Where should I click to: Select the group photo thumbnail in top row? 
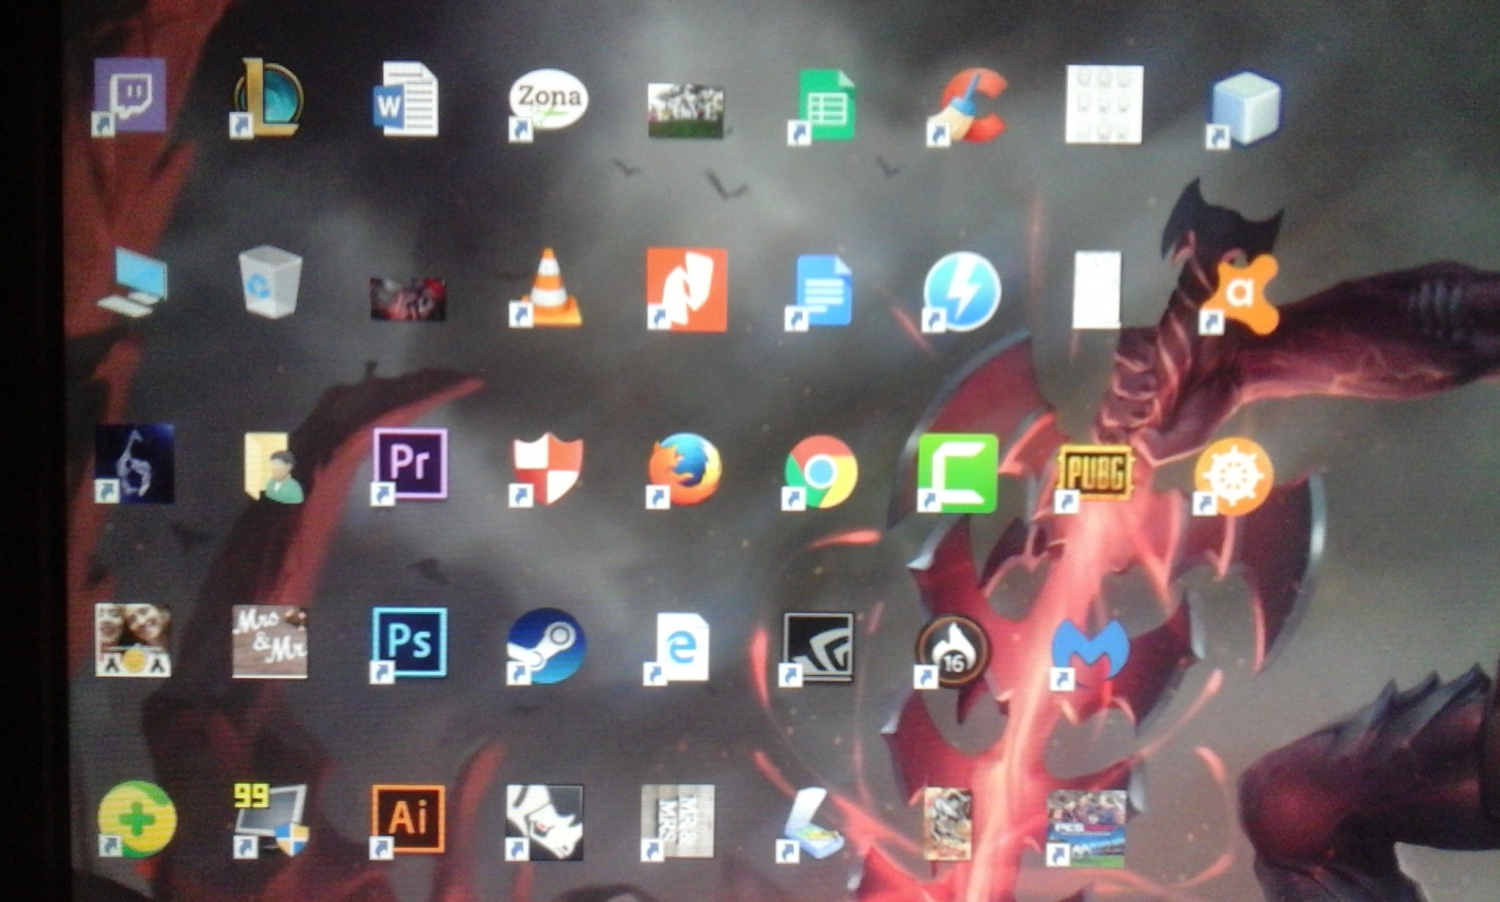[685, 110]
